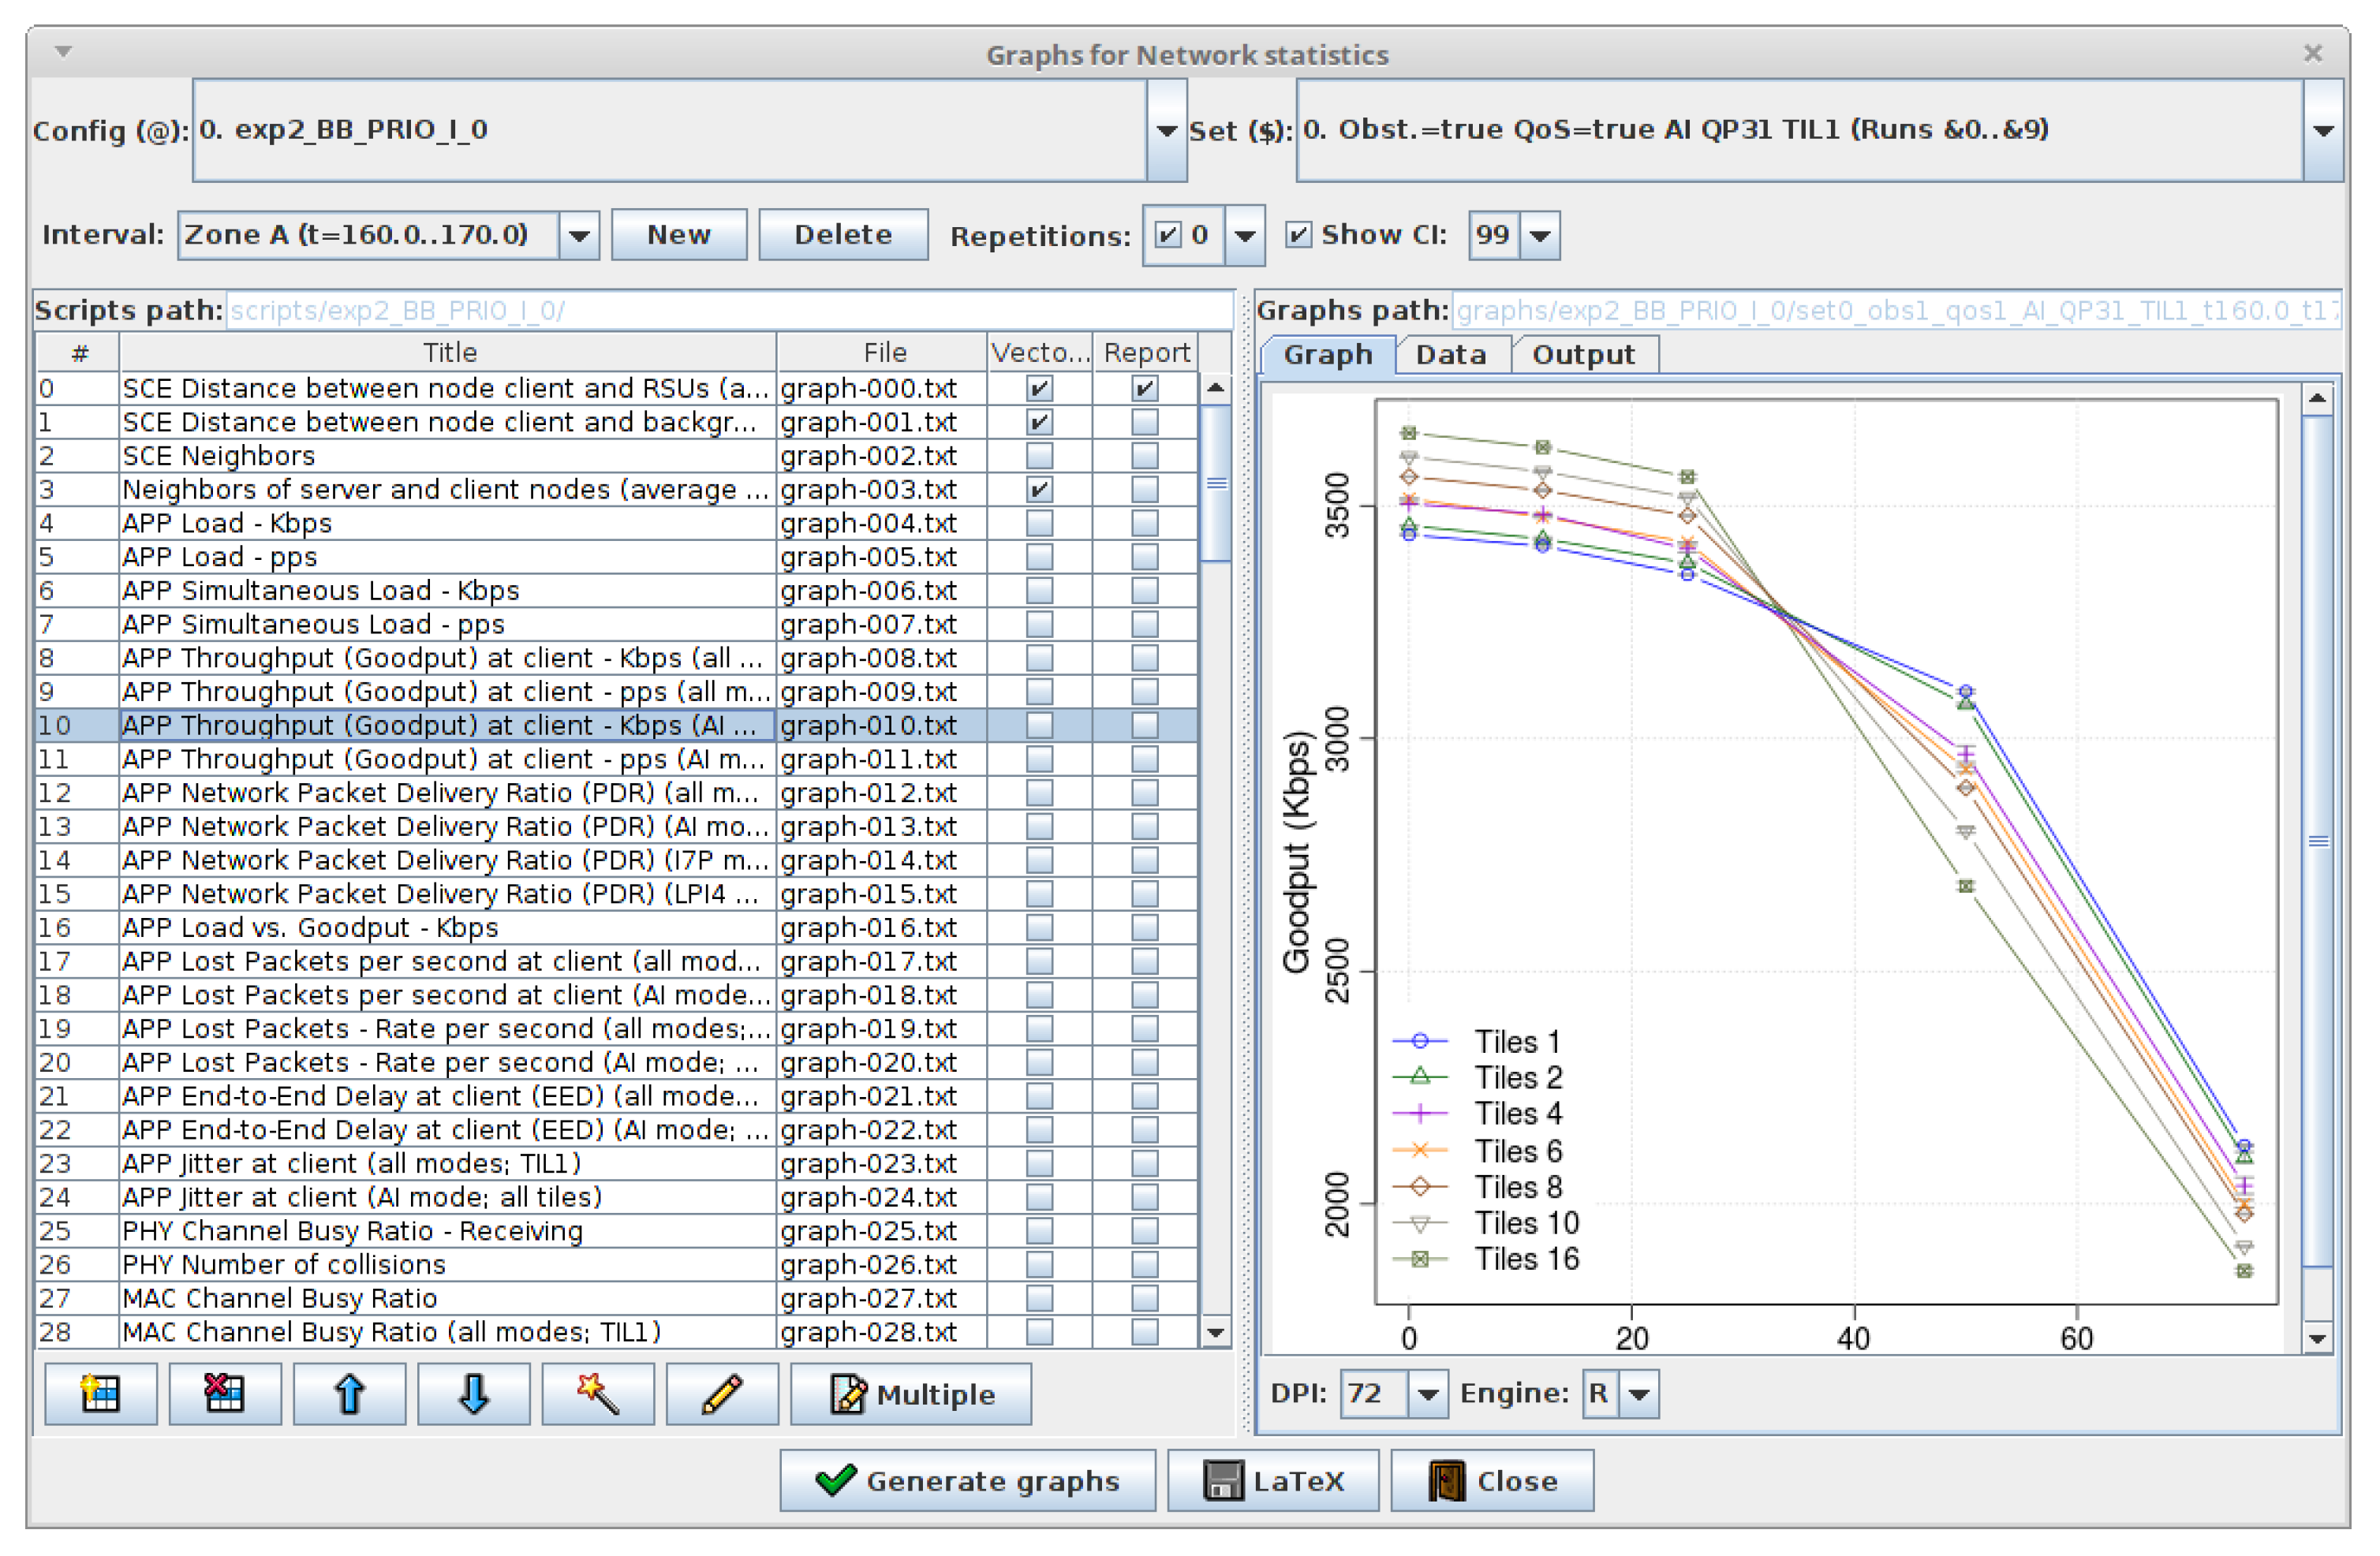
Task: Open the DPI 72 dropdown
Action: pos(1427,1393)
